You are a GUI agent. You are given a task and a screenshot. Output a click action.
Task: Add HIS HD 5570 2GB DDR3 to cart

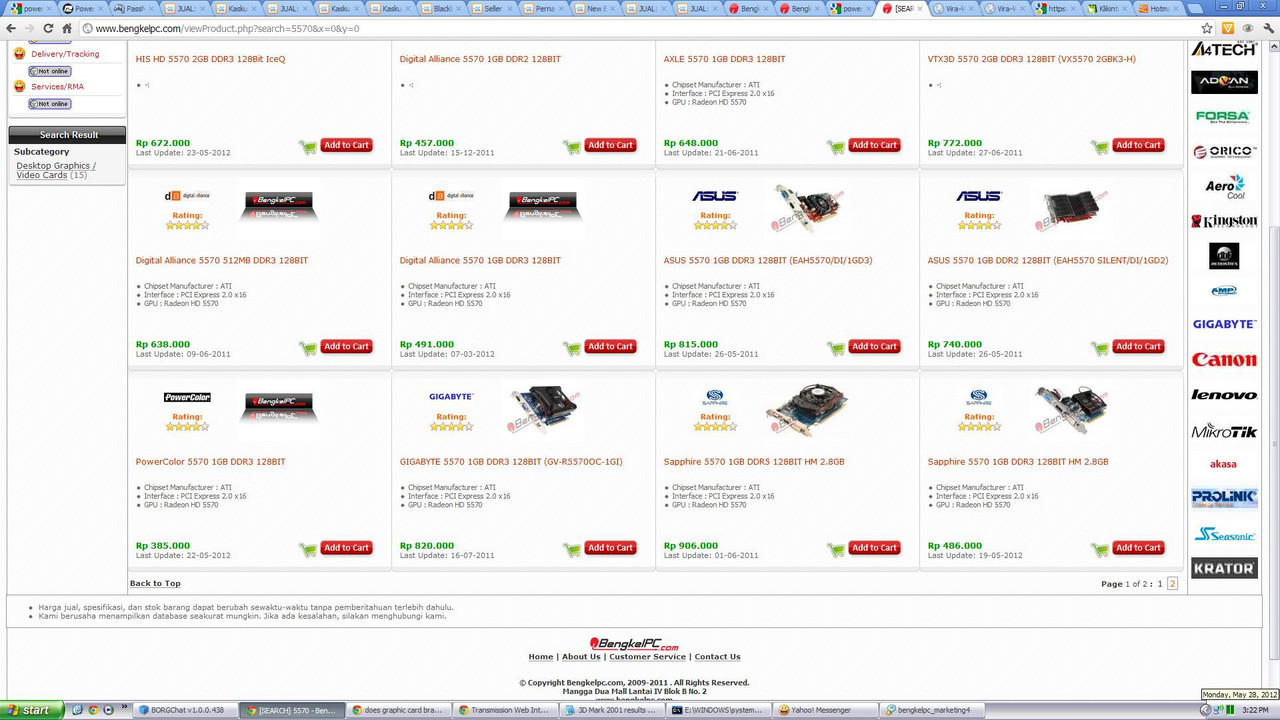[346, 145]
